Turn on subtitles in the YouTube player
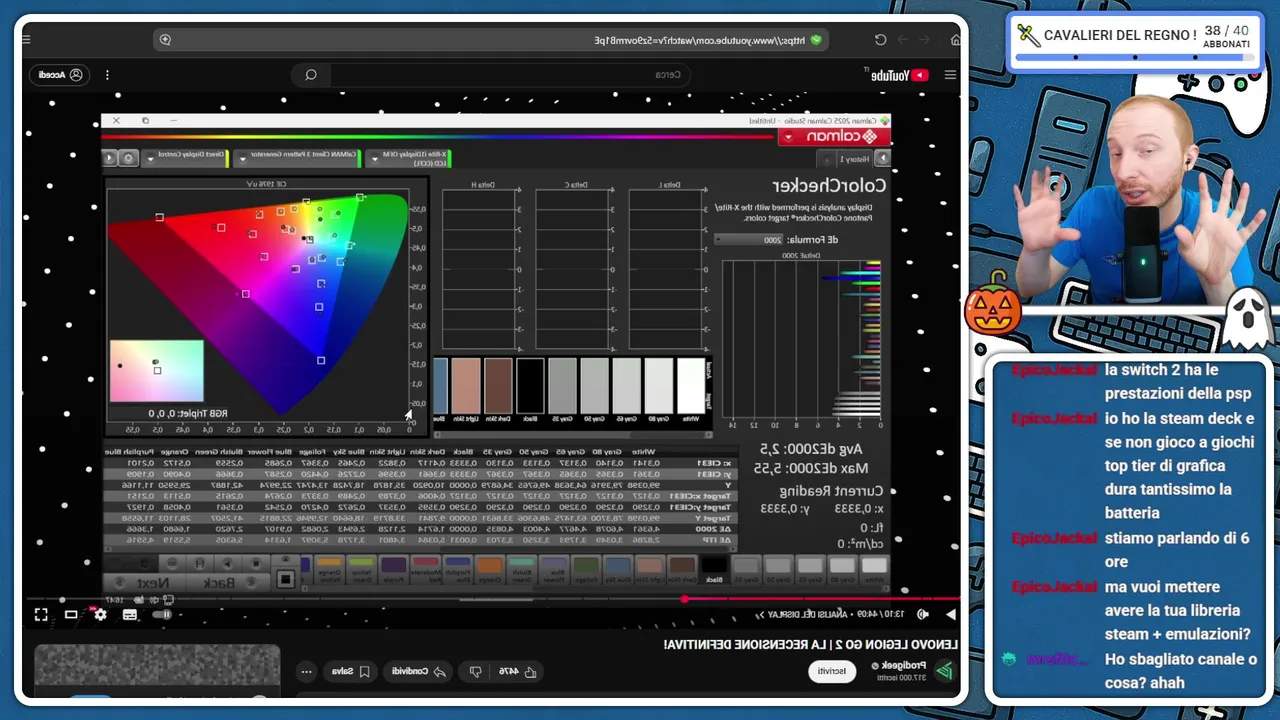 [x=130, y=614]
